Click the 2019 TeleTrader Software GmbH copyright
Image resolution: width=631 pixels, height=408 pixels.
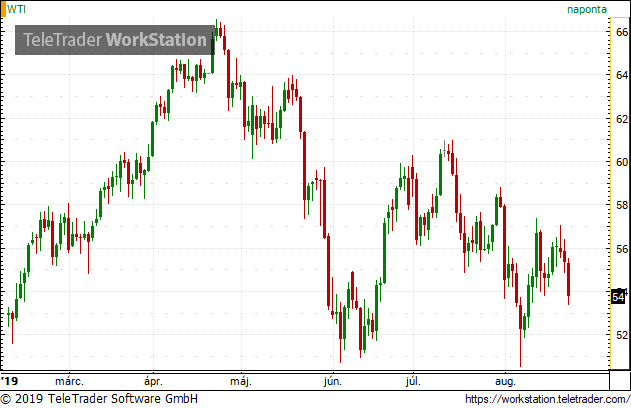click(99, 399)
